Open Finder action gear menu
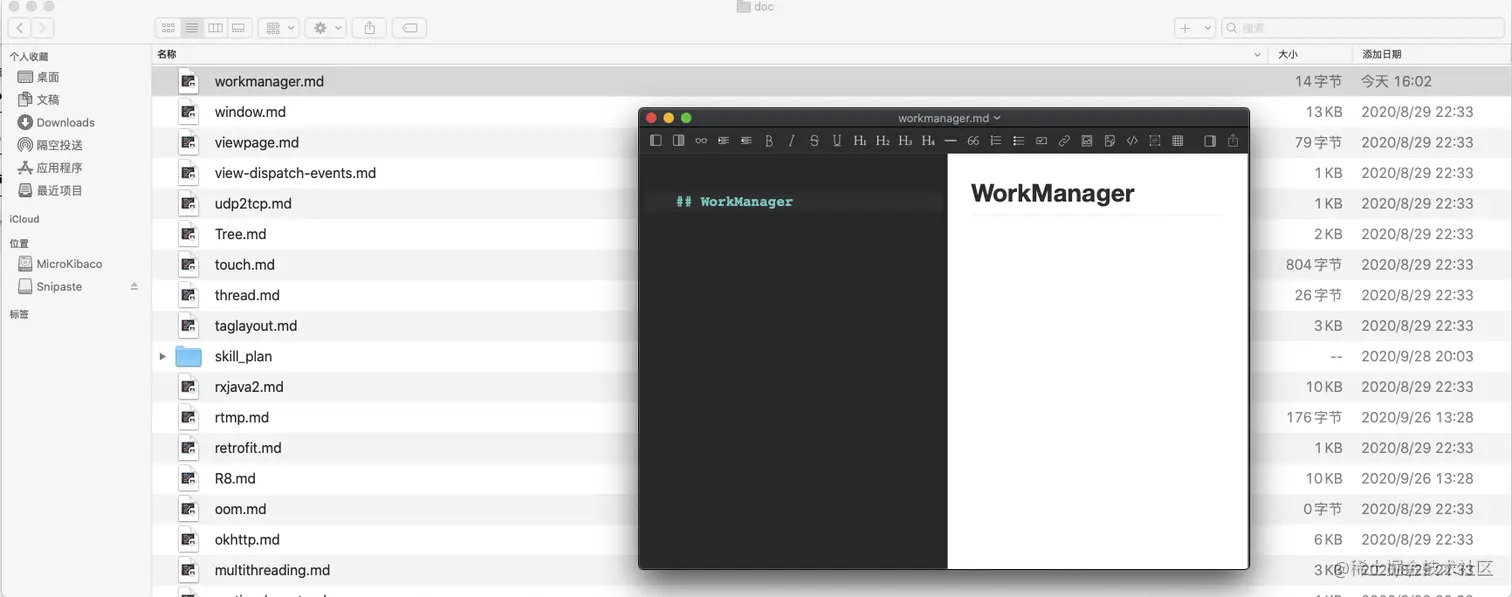The image size is (1512, 597). [x=326, y=28]
